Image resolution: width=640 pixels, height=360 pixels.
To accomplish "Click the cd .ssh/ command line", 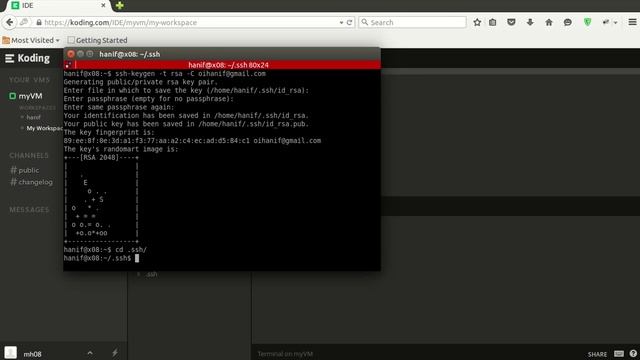I will tap(105, 249).
